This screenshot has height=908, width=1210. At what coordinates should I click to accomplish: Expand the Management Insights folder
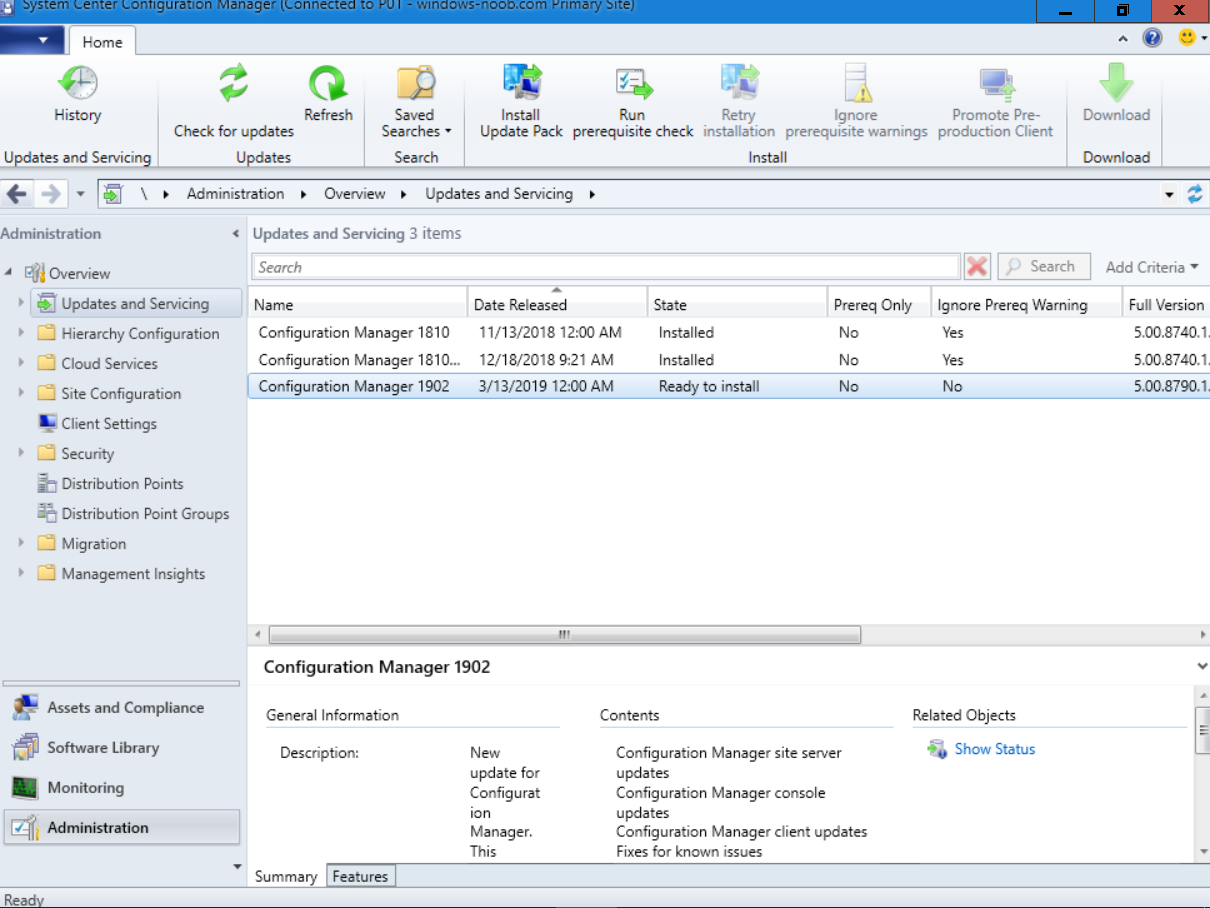pos(20,573)
